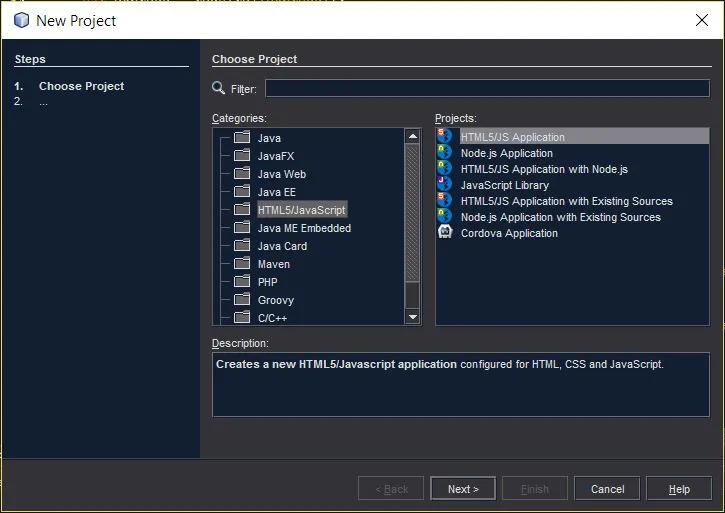Click the Java Card folder icon
The image size is (725, 513).
[242, 245]
